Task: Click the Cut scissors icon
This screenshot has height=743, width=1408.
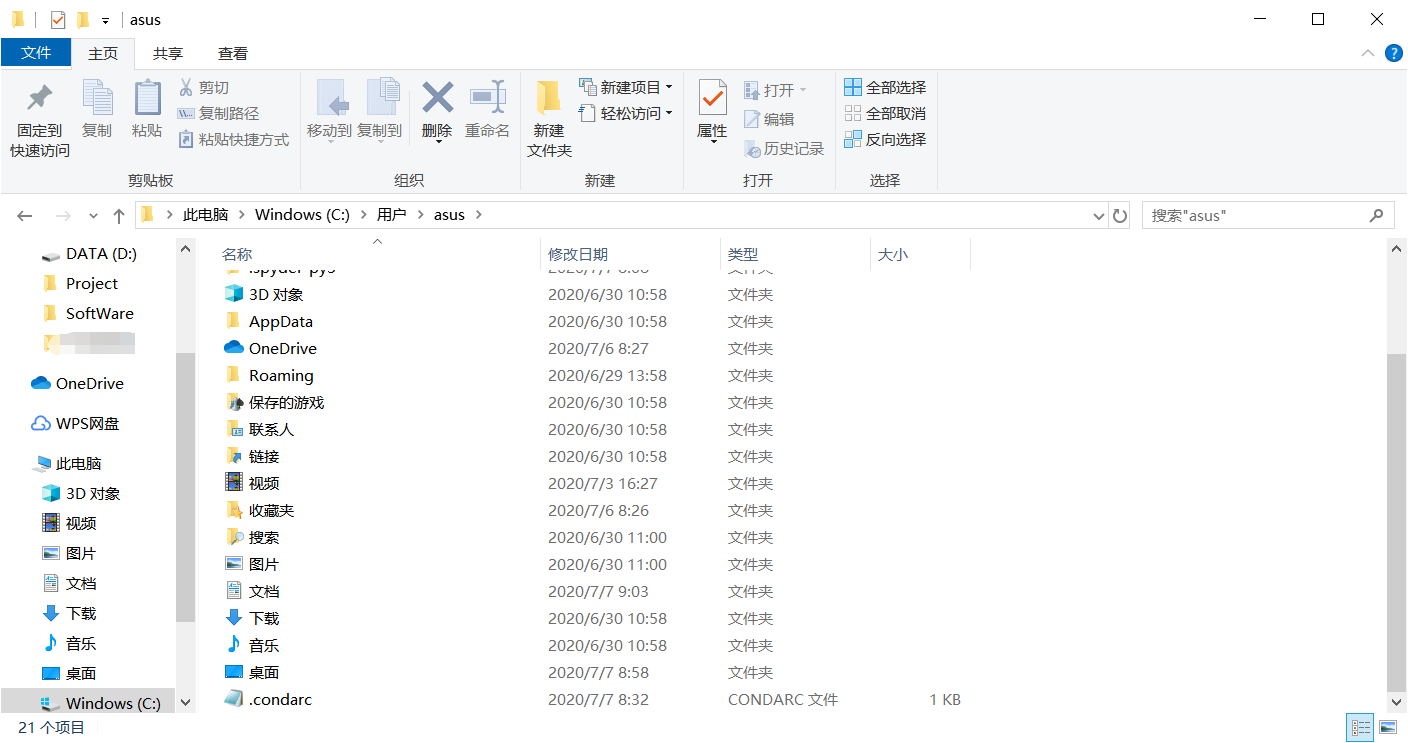Action: pyautogui.click(x=186, y=88)
